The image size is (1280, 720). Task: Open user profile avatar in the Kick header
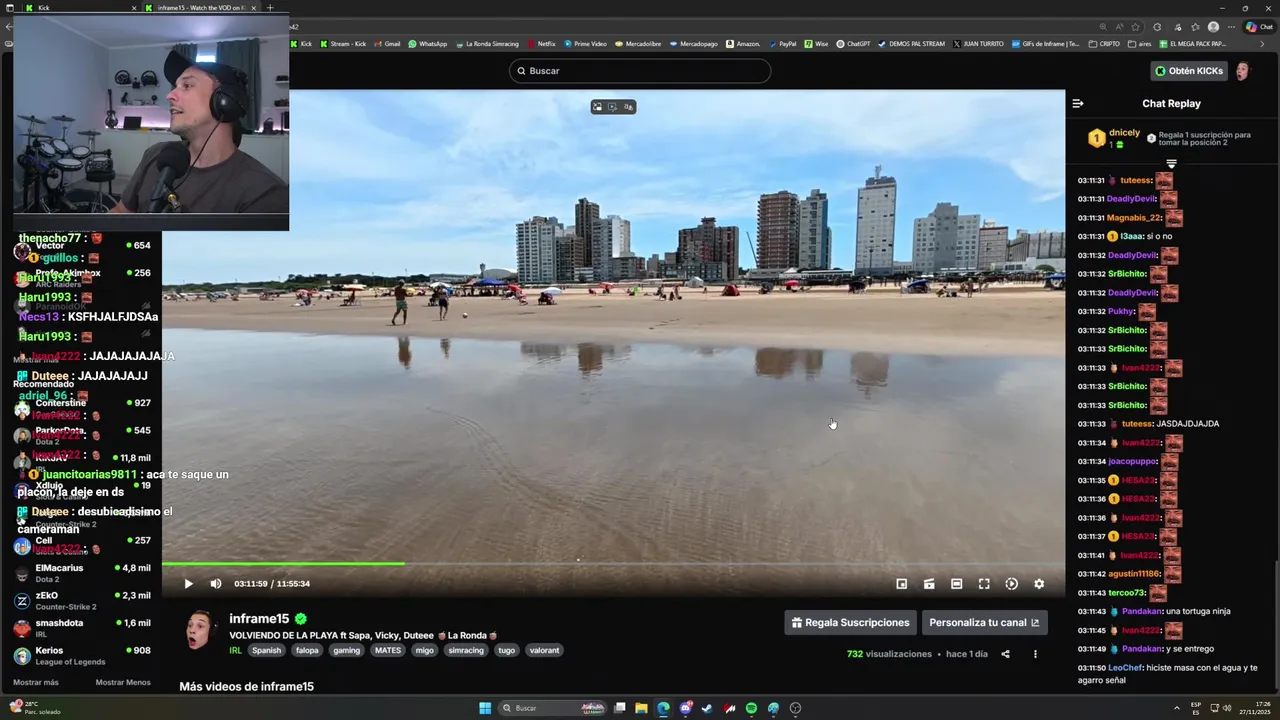[x=1242, y=71]
